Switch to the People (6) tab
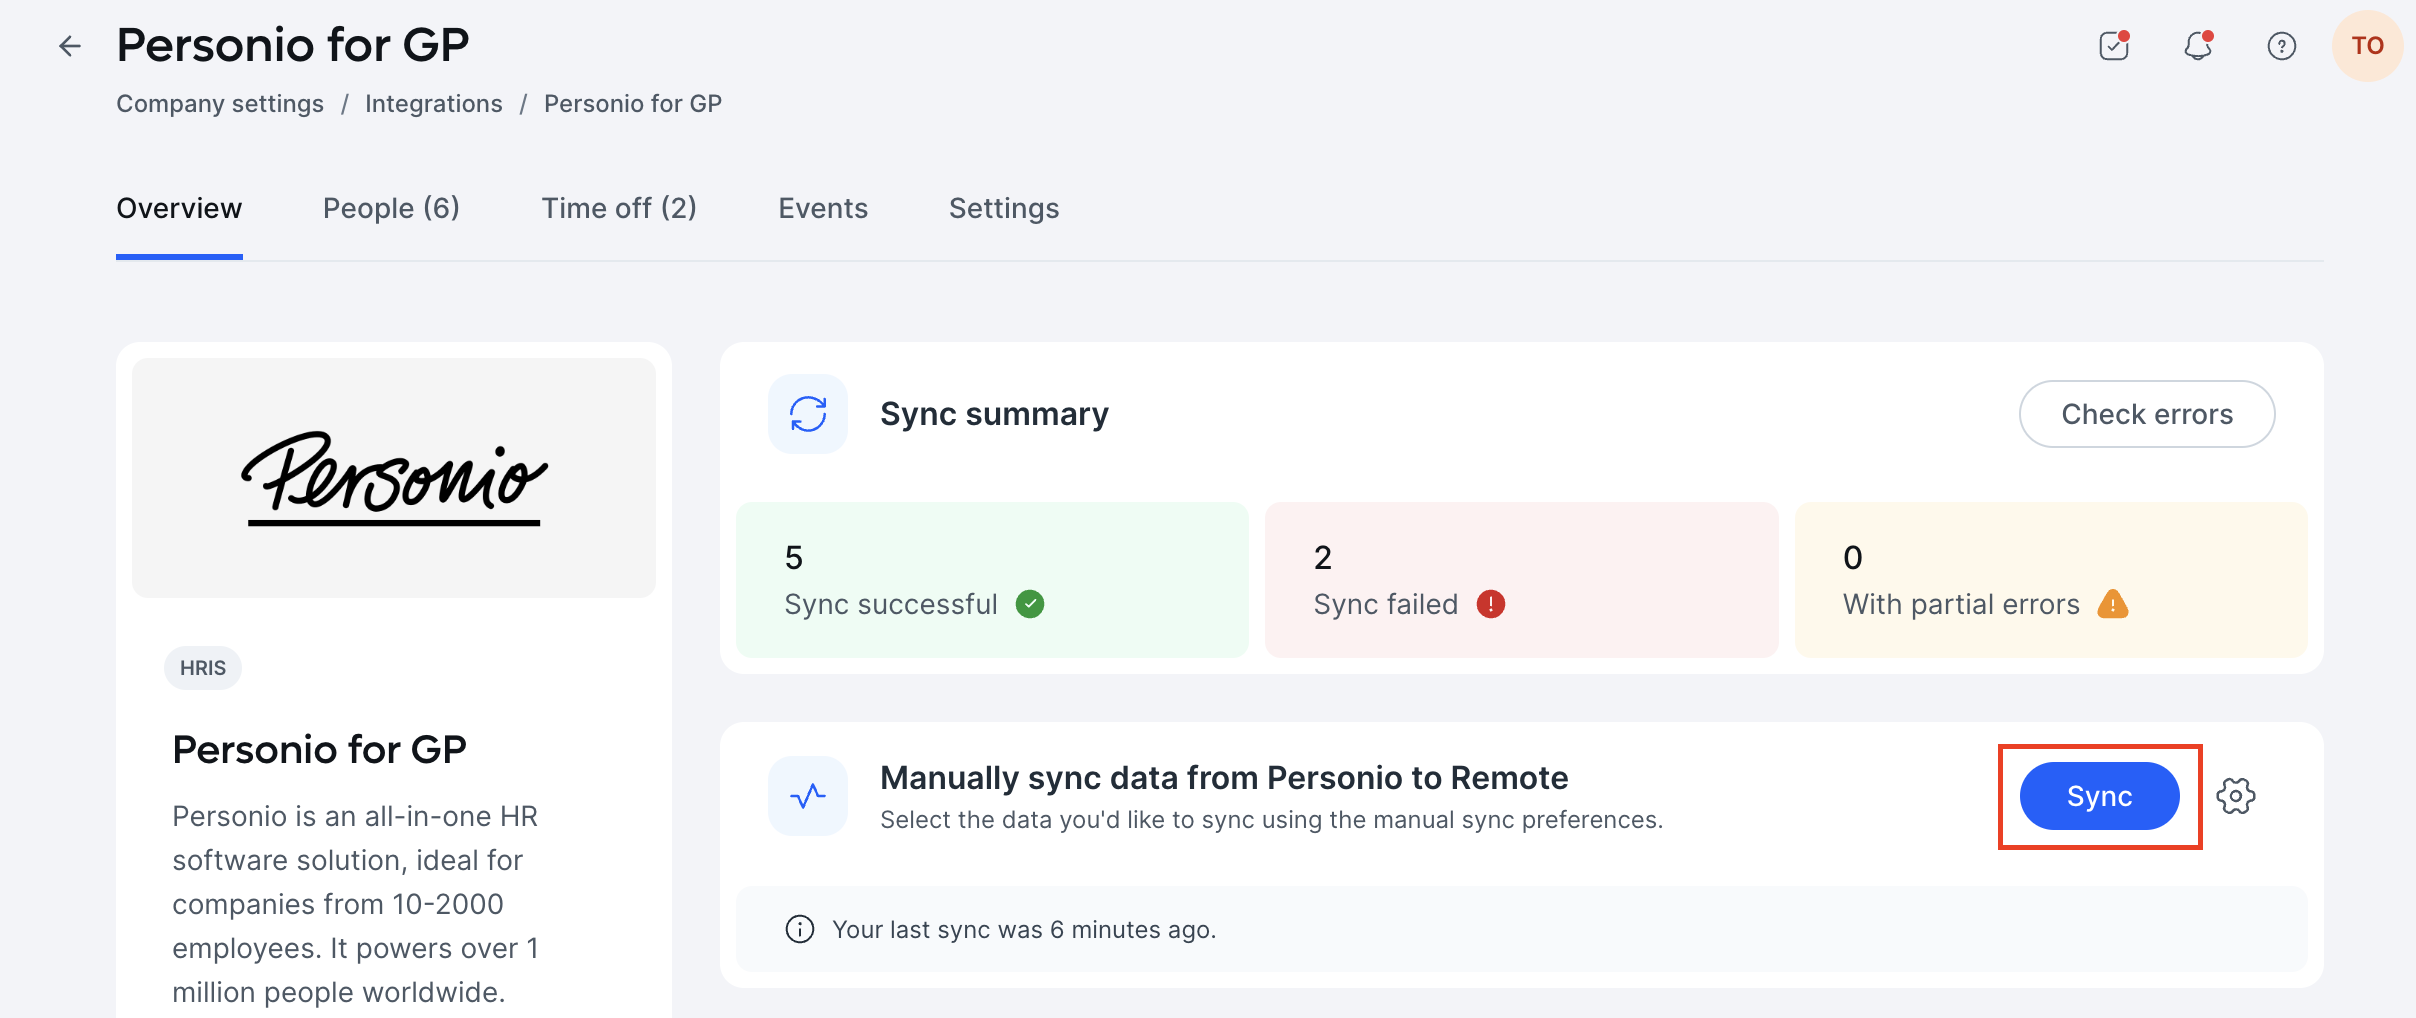 tap(391, 208)
